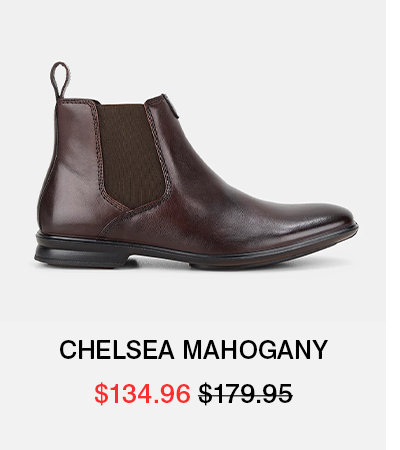Image resolution: width=400 pixels, height=450 pixels.
Task: Click the empty area below the prices
Action: 193,428
